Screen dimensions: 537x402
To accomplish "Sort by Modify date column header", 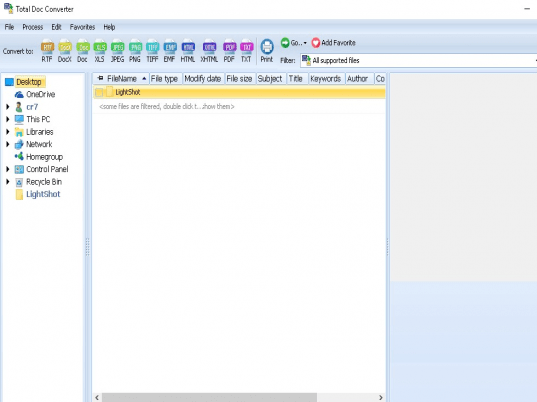I will [x=203, y=79].
